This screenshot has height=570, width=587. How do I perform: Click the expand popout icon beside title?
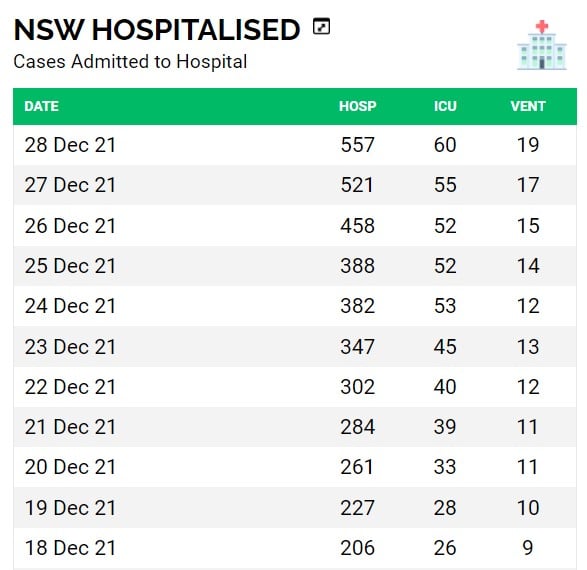[321, 26]
